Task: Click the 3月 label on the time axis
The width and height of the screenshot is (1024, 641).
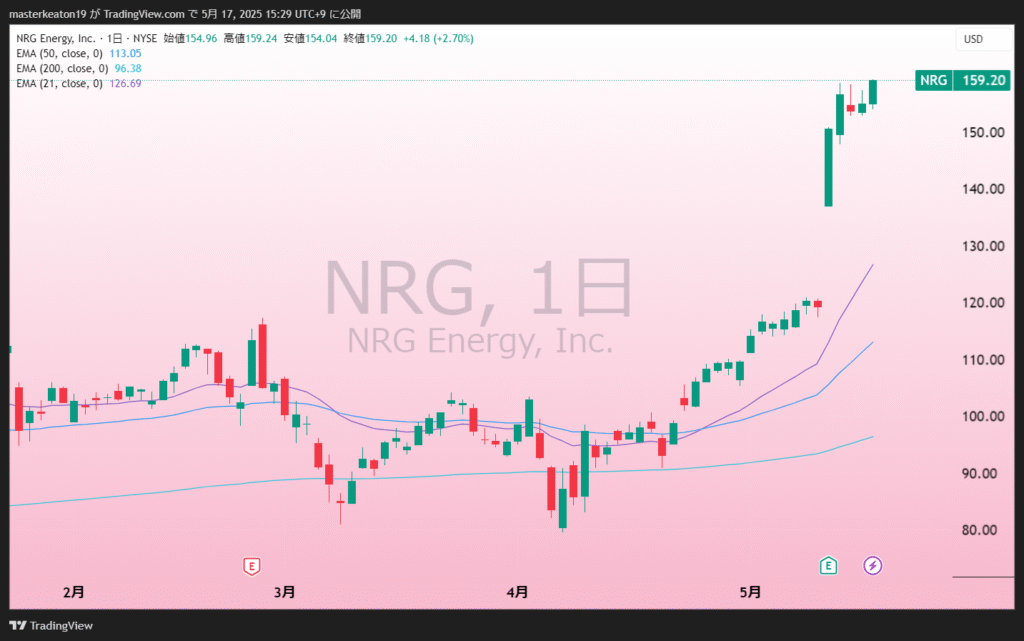Action: click(285, 592)
